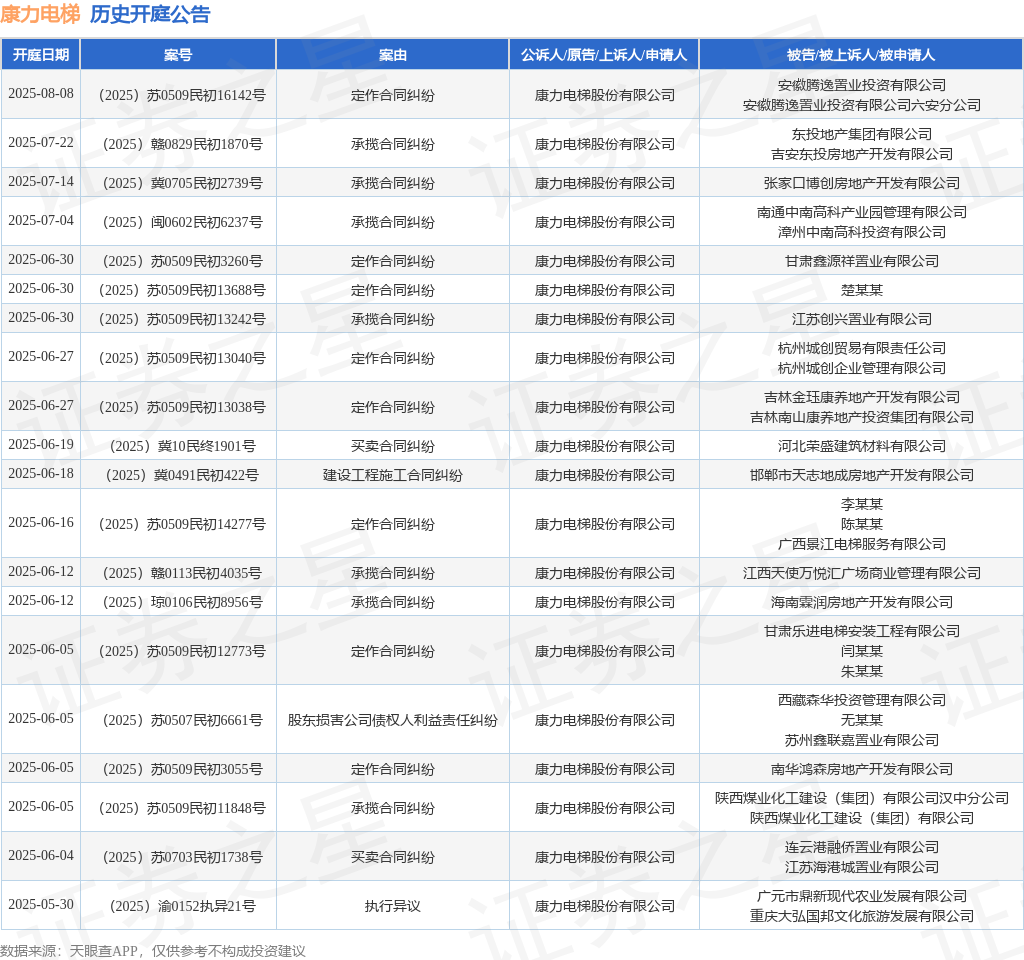Select date cell 2025-06-18
1024x960 pixels.
[x=40, y=473]
